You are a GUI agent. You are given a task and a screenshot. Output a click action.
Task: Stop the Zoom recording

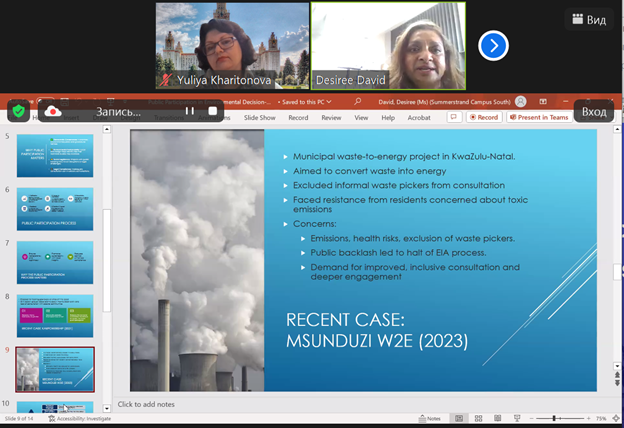pyautogui.click(x=213, y=111)
